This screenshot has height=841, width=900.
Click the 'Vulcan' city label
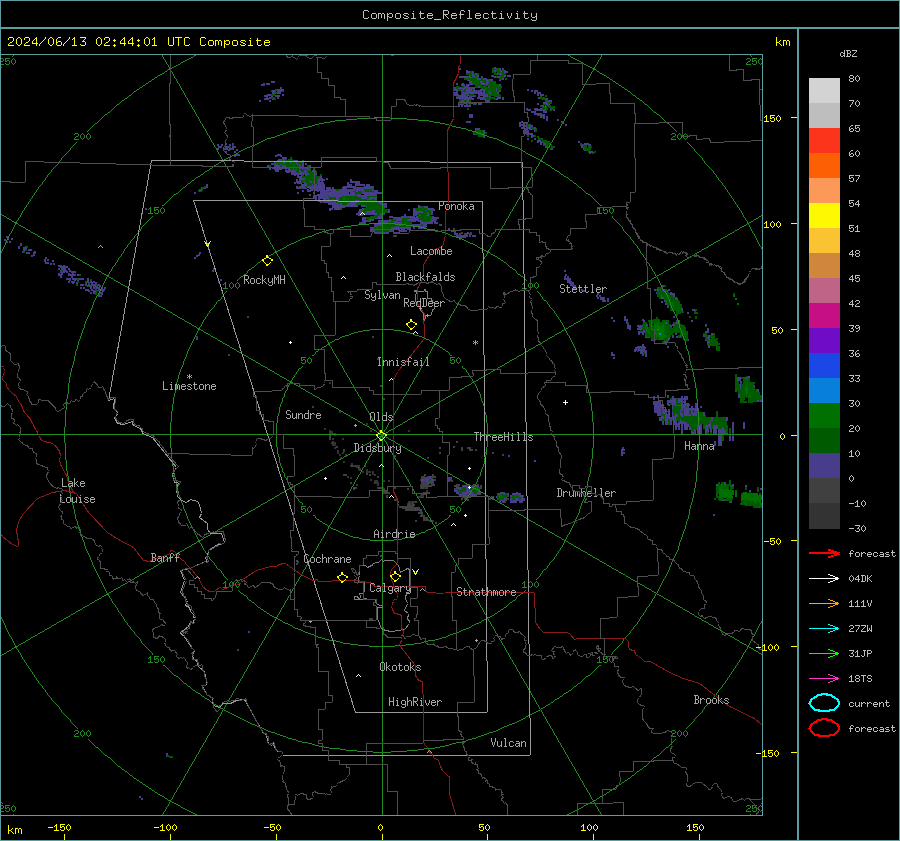509,743
